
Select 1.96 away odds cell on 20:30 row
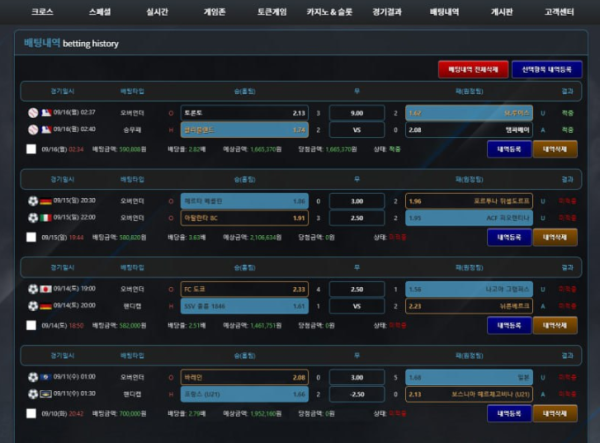tap(469, 201)
